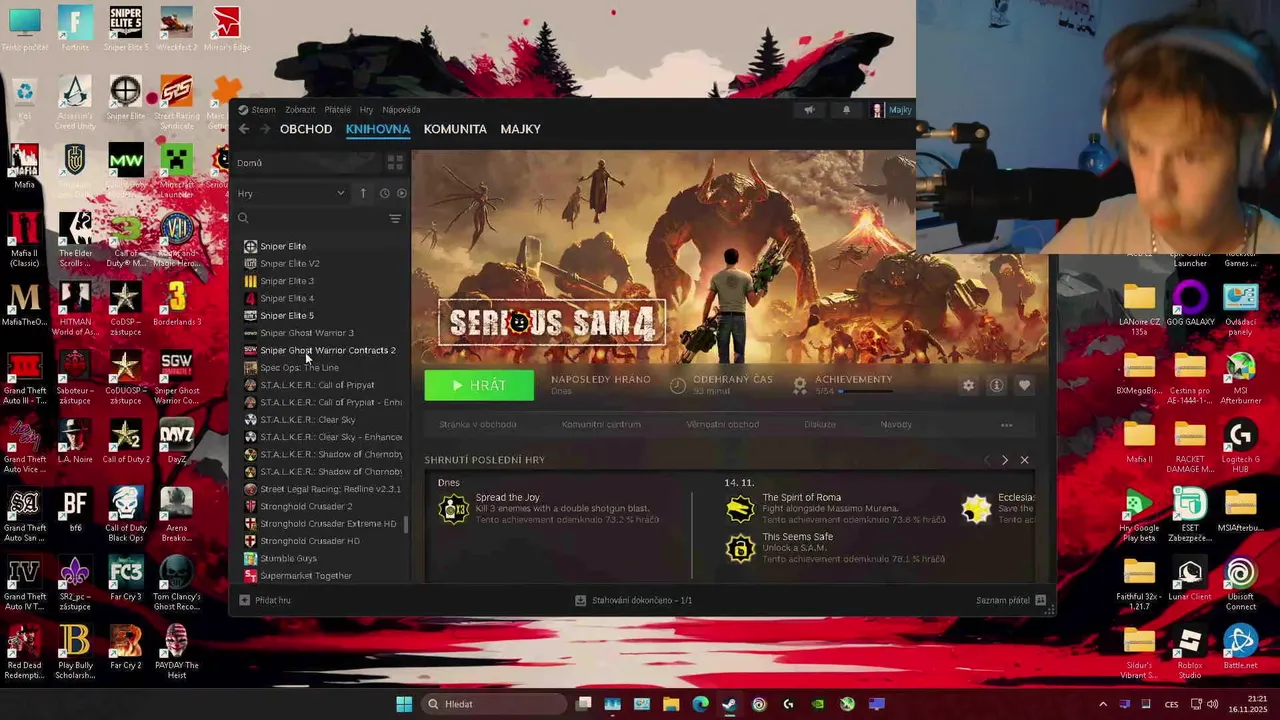
Task: Open the Nápověda menu
Action: 401,110
